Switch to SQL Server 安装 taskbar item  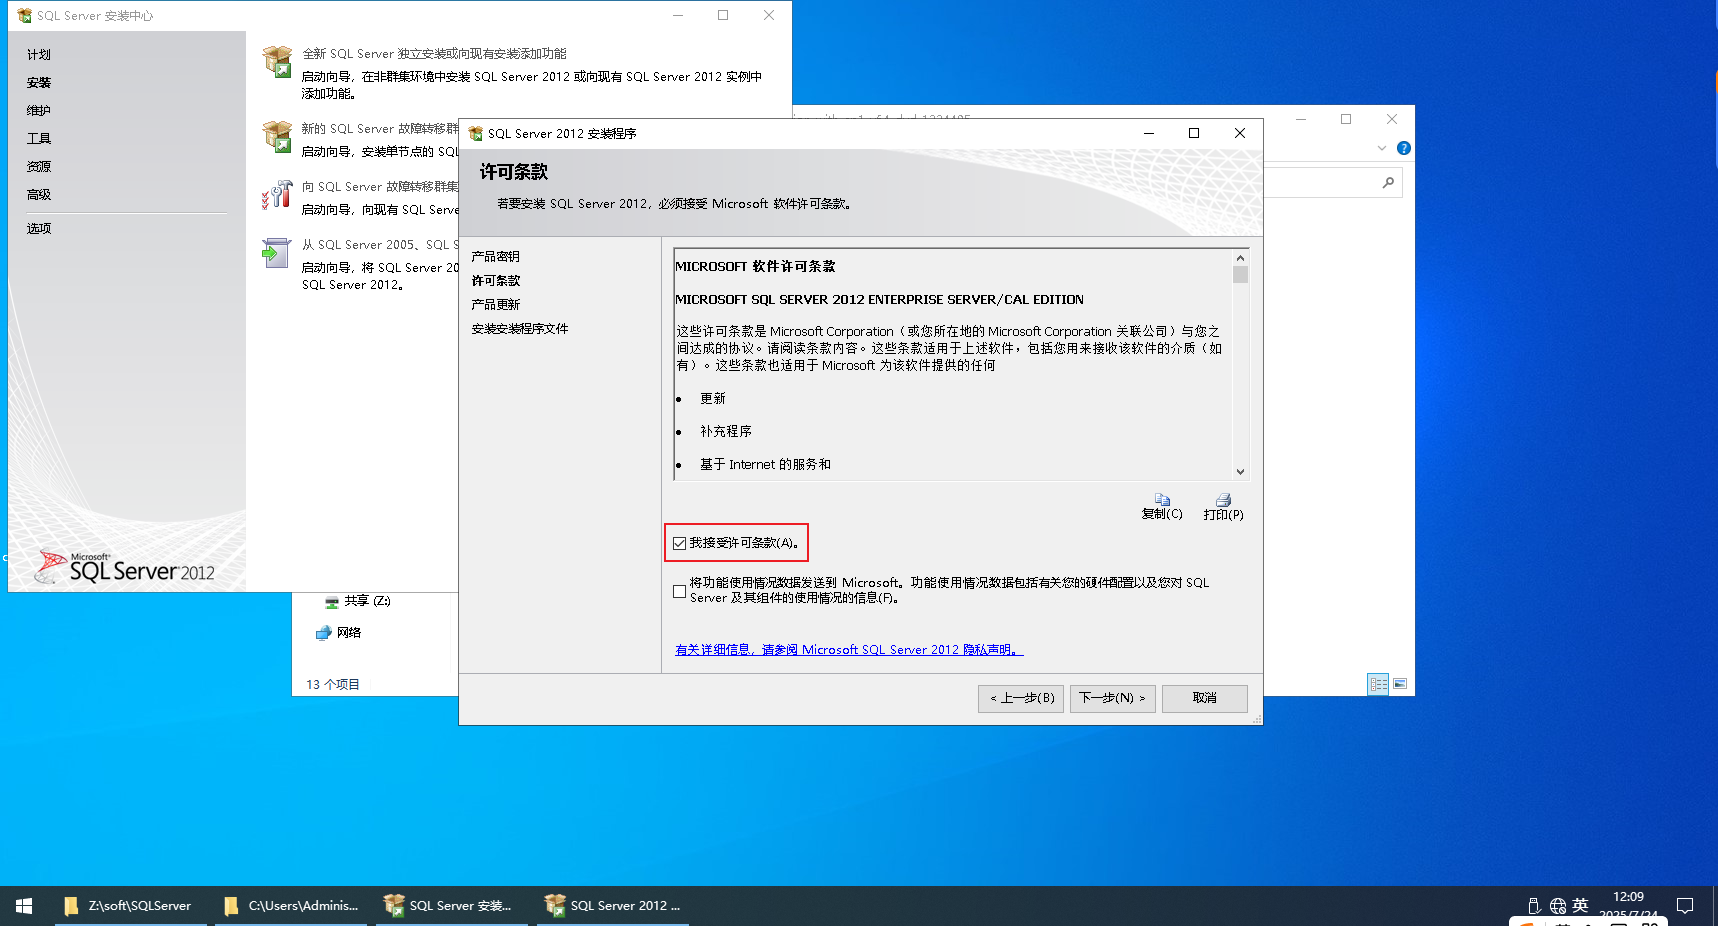(x=451, y=906)
